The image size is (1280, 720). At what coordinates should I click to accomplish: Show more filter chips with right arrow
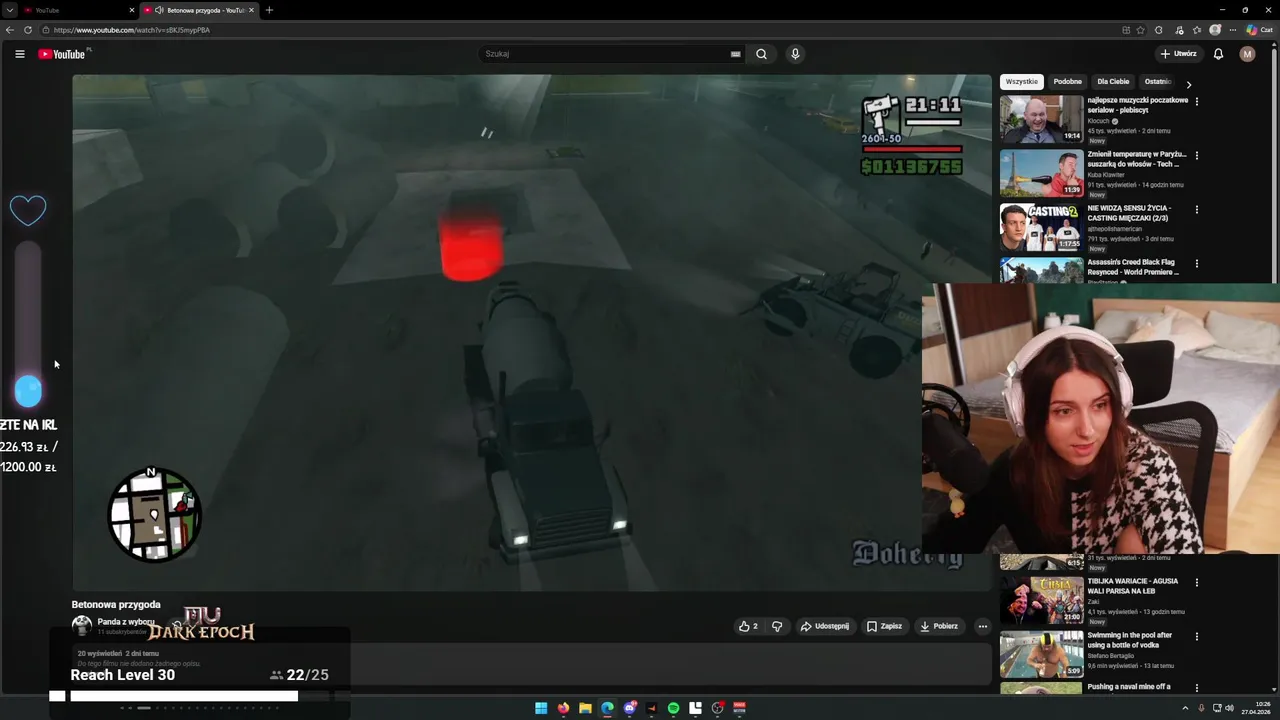click(1188, 85)
